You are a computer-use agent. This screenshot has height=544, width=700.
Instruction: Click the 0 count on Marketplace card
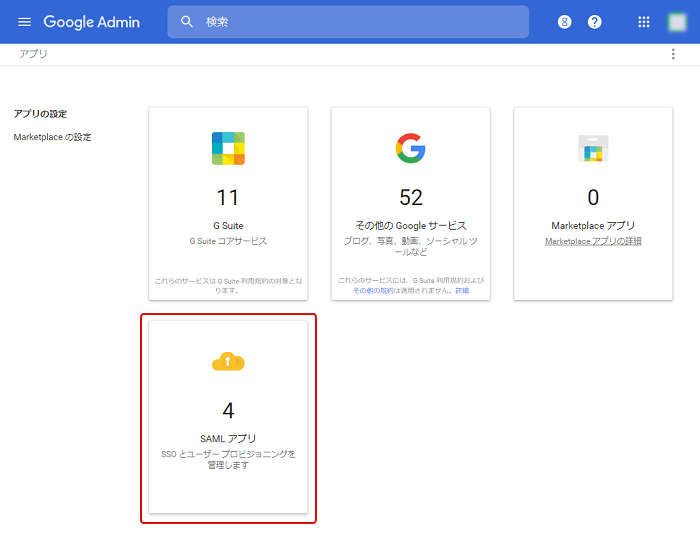click(x=593, y=197)
